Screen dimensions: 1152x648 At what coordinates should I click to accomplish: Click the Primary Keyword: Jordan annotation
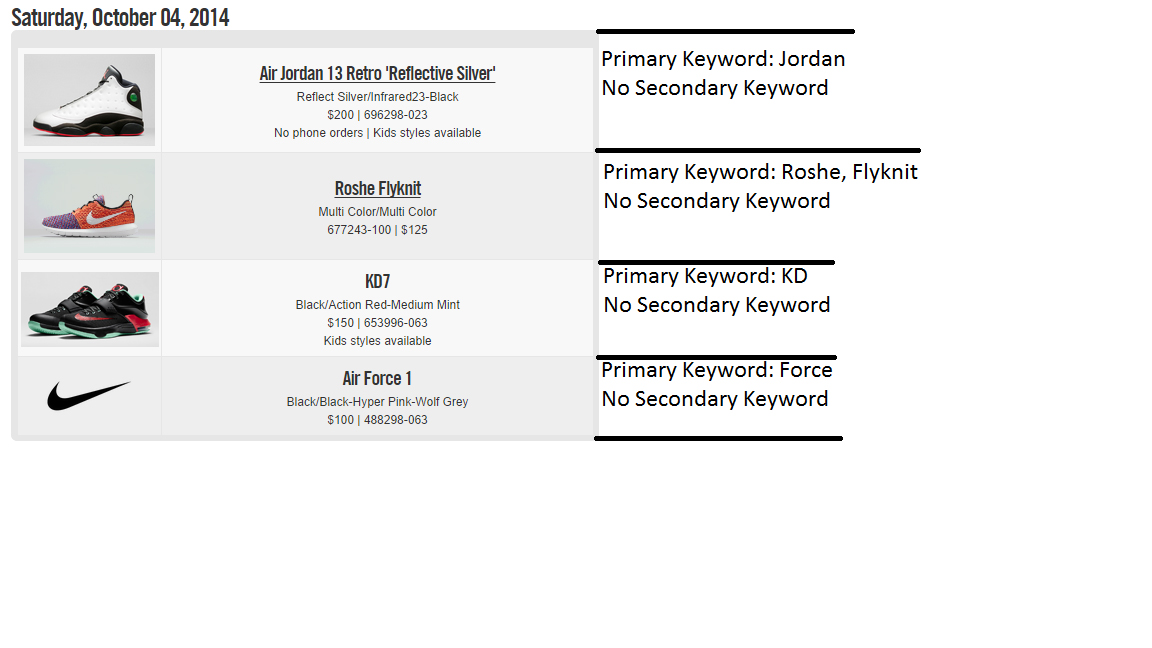coord(723,59)
